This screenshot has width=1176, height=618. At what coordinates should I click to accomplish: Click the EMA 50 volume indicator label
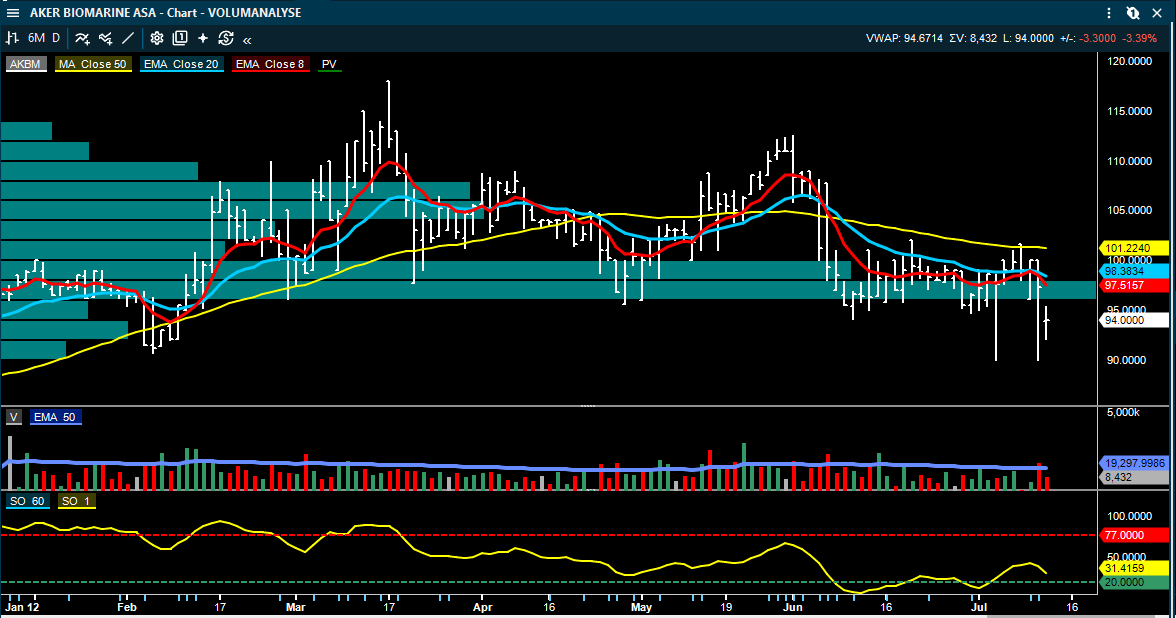(x=56, y=417)
